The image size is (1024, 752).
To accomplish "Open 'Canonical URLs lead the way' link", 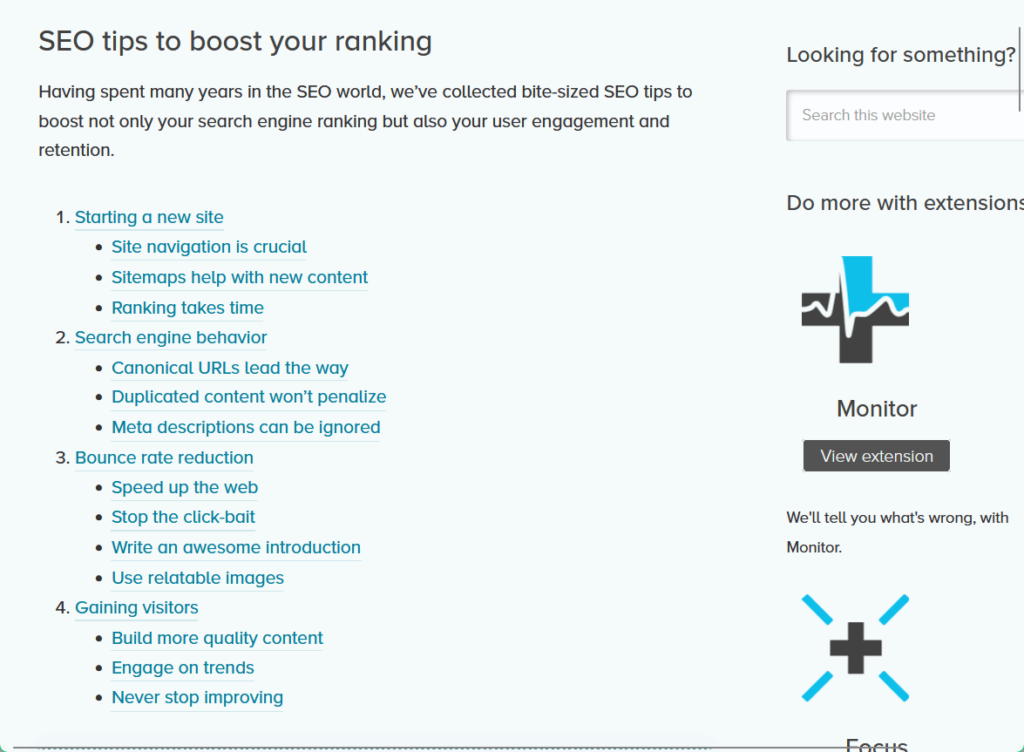I will pyautogui.click(x=230, y=368).
